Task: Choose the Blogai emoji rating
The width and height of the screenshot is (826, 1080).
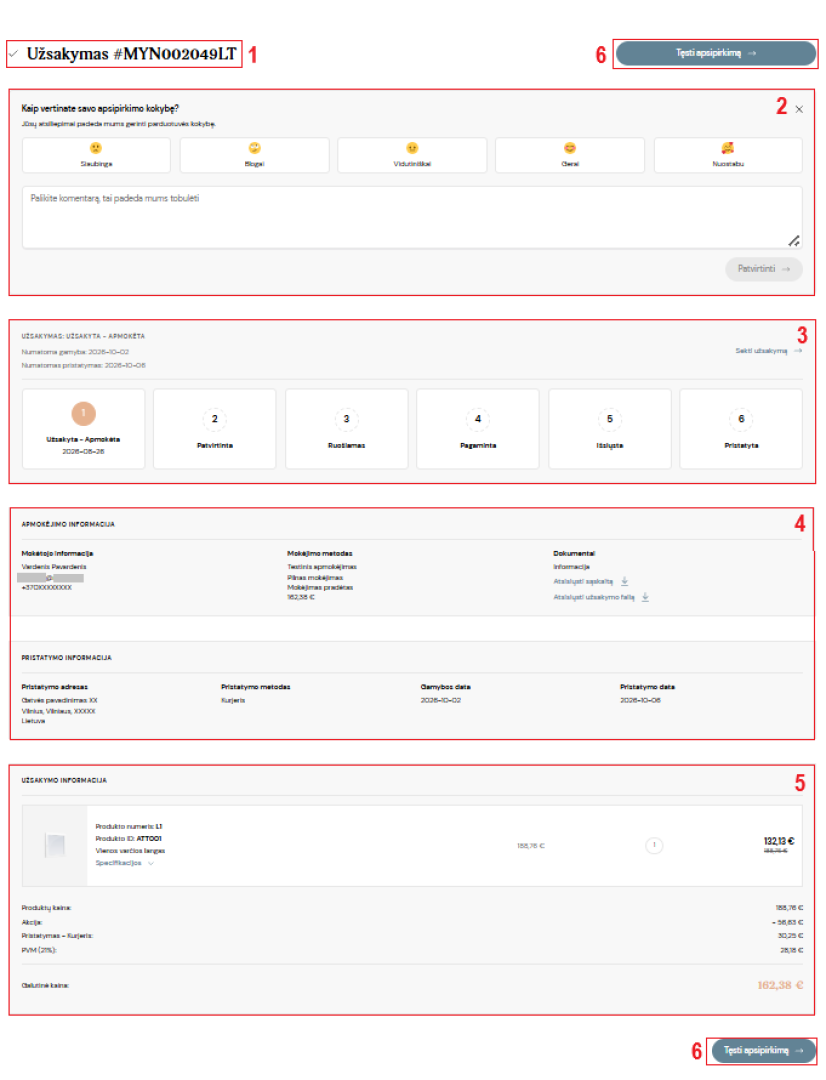Action: click(x=254, y=155)
